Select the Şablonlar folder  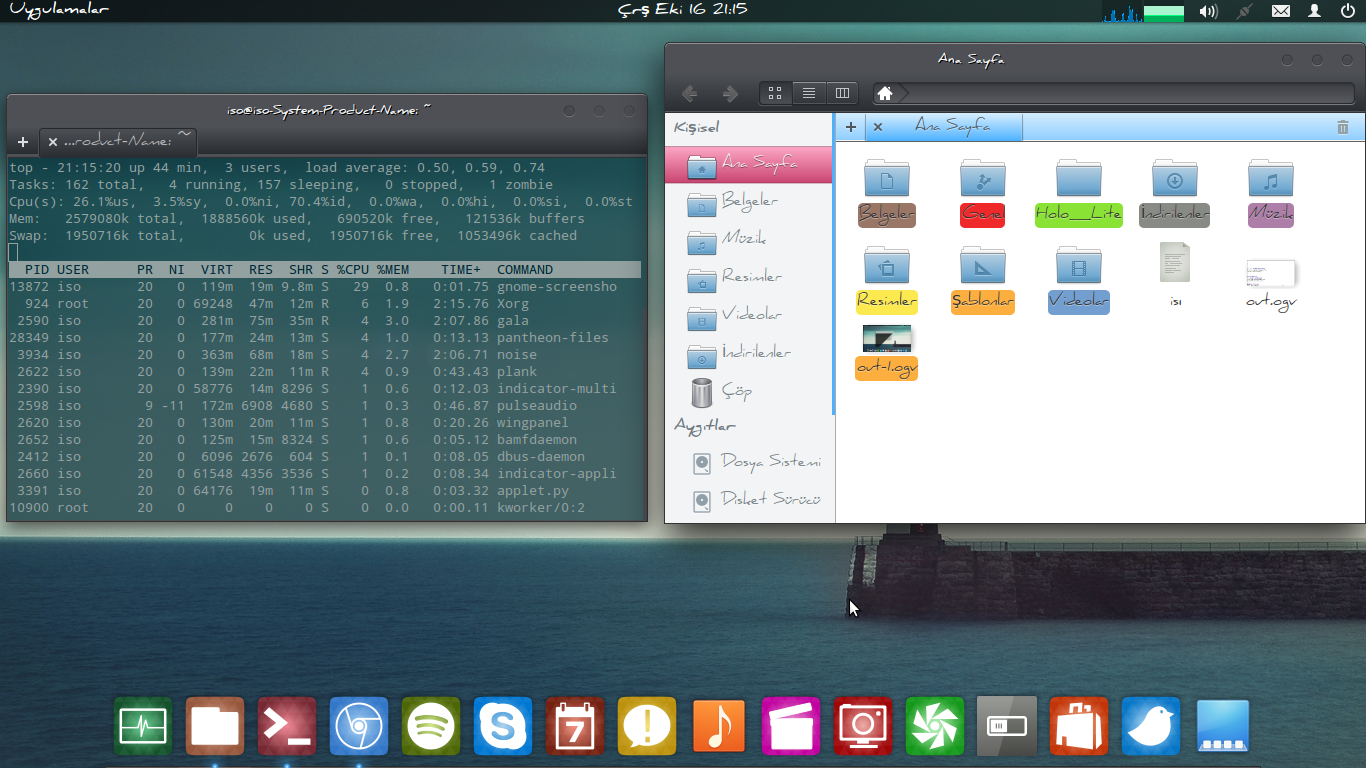pos(983,279)
